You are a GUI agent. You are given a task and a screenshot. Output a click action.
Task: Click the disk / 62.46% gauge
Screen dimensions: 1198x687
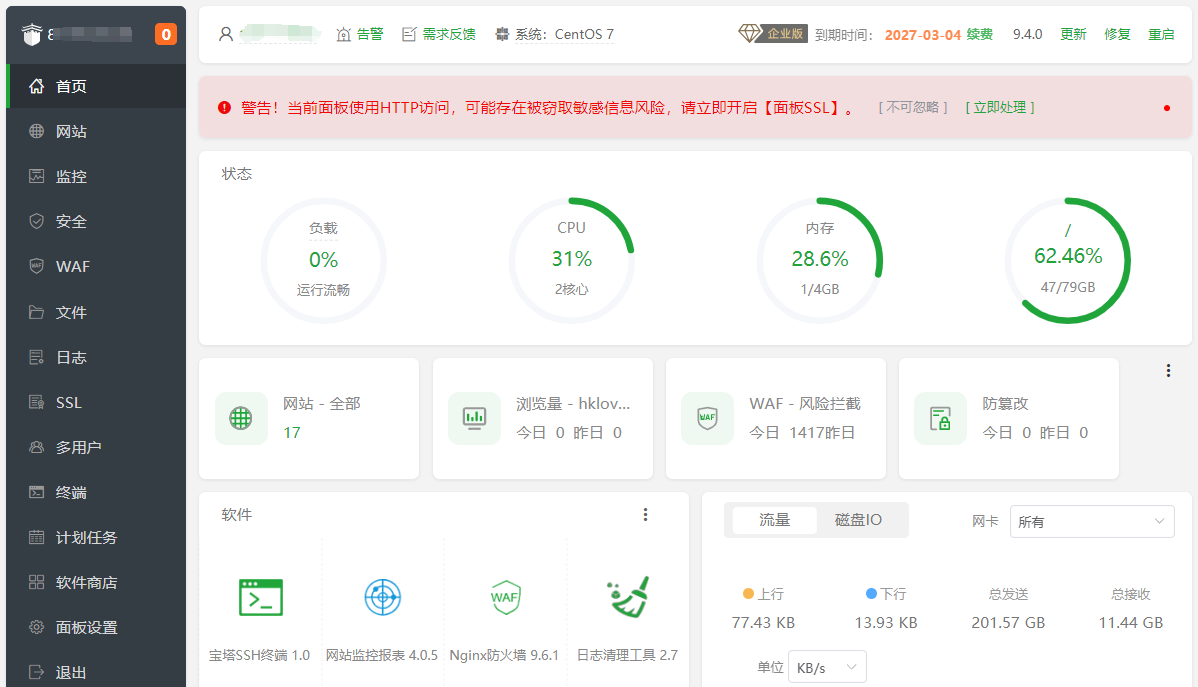coord(1068,260)
